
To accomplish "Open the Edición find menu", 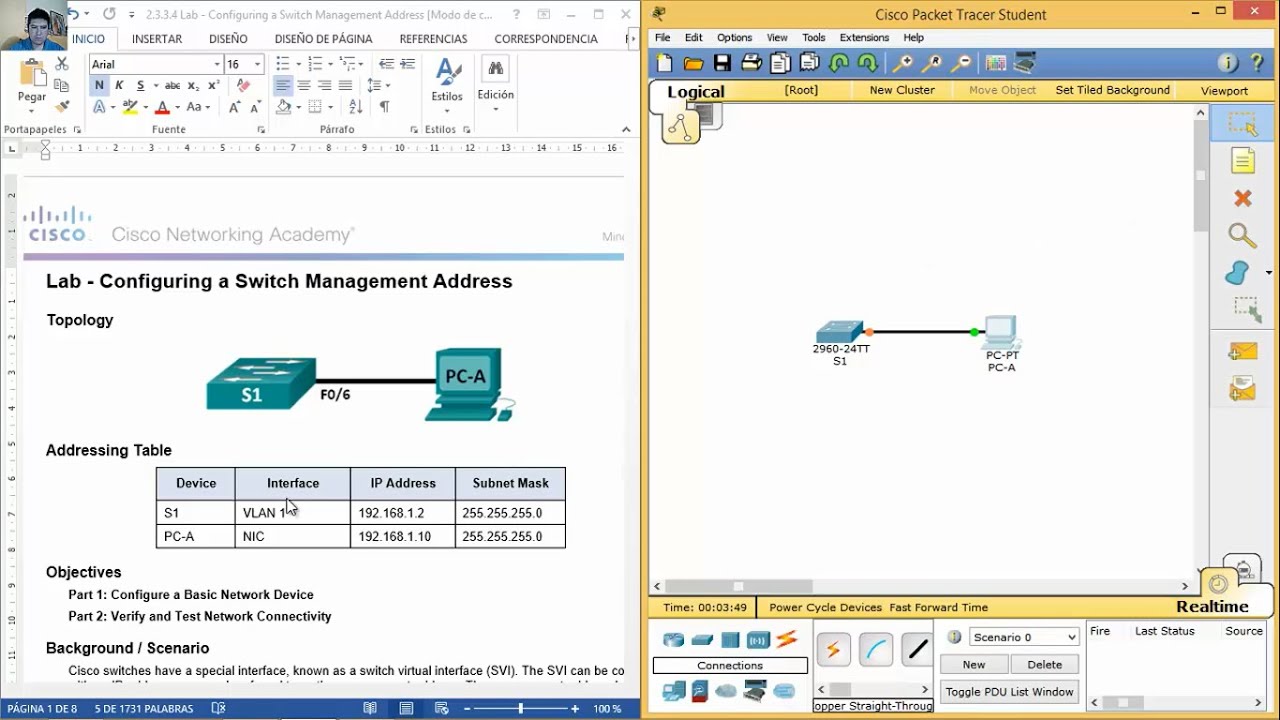I will tap(495, 84).
